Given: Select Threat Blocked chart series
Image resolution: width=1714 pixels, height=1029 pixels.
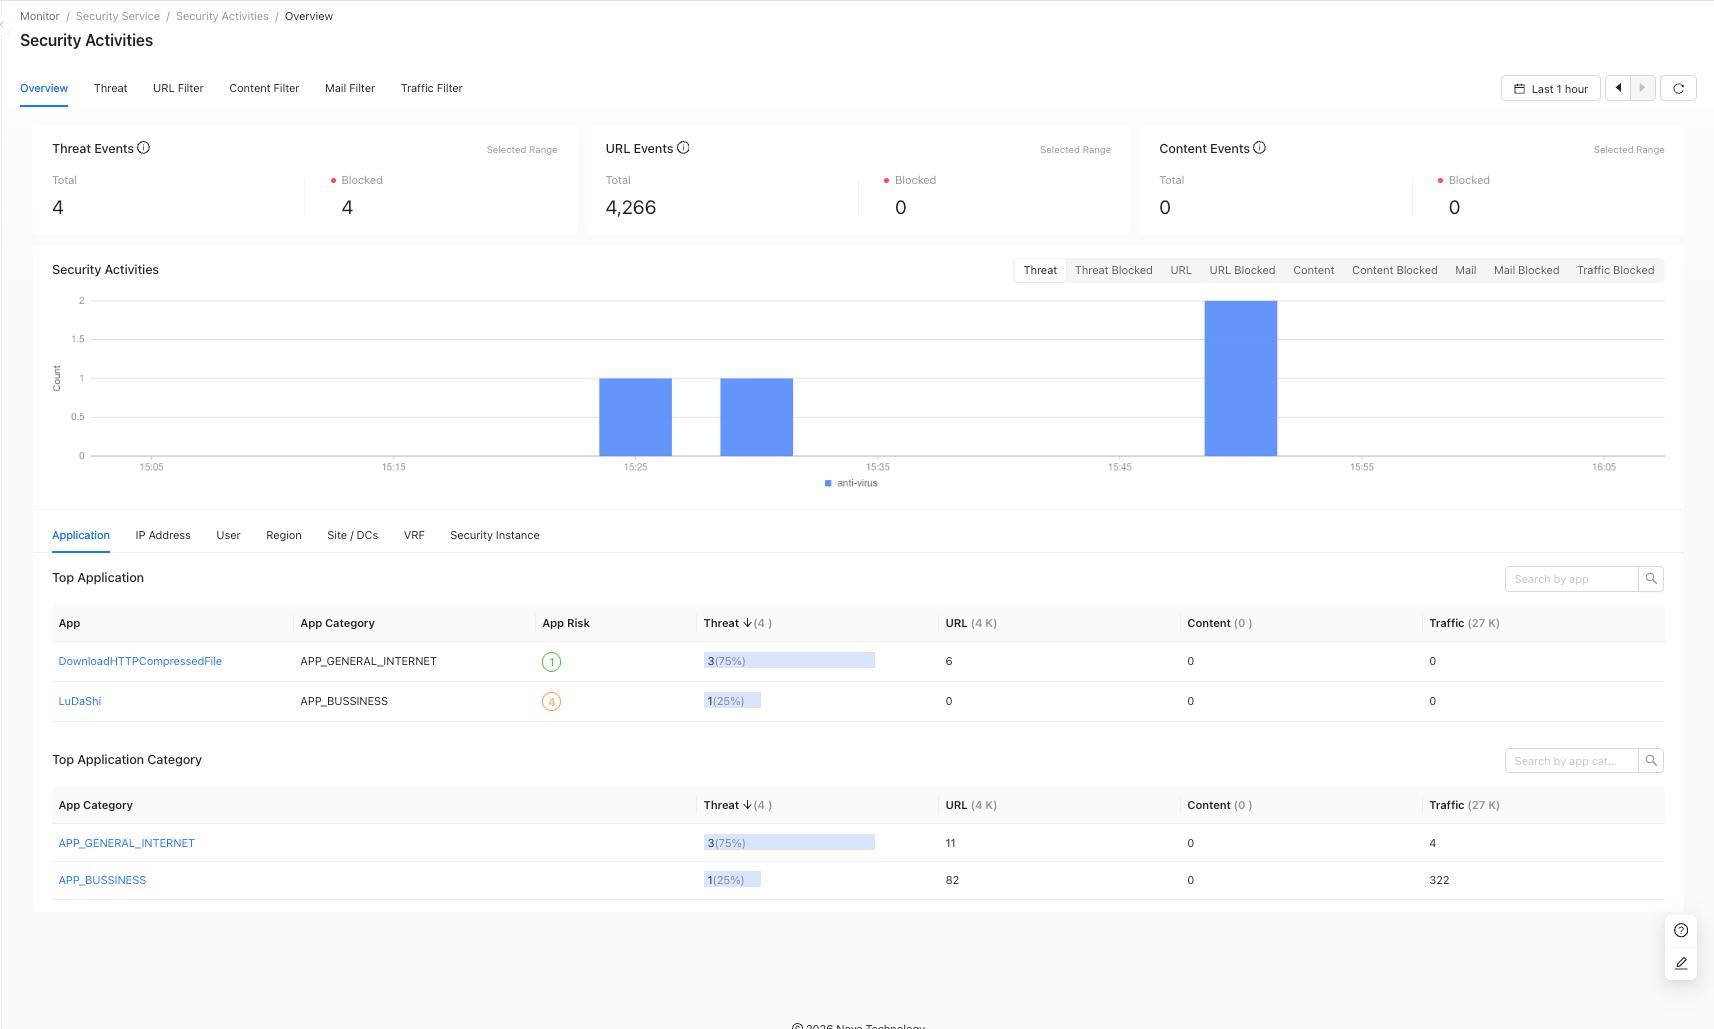Looking at the screenshot, I should tap(1114, 270).
